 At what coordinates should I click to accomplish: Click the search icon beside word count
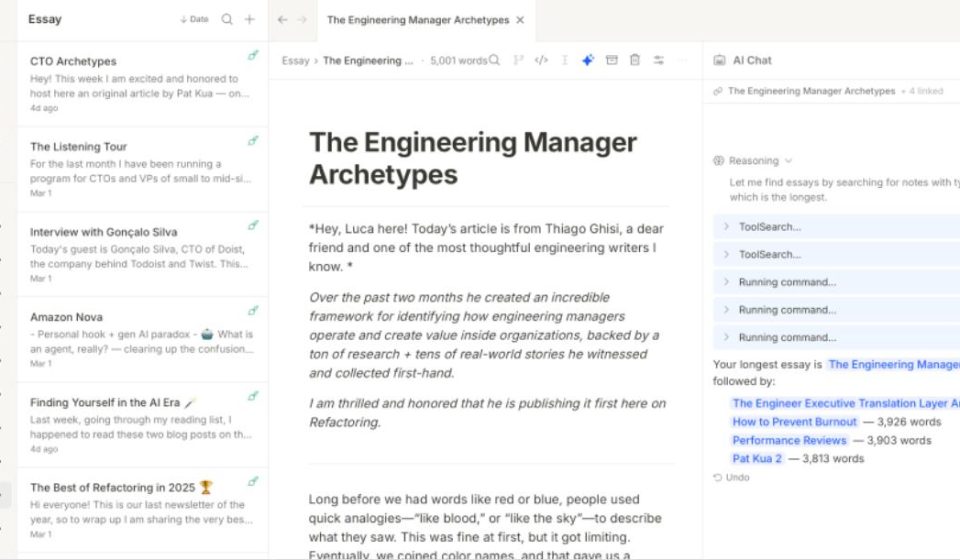click(x=495, y=60)
